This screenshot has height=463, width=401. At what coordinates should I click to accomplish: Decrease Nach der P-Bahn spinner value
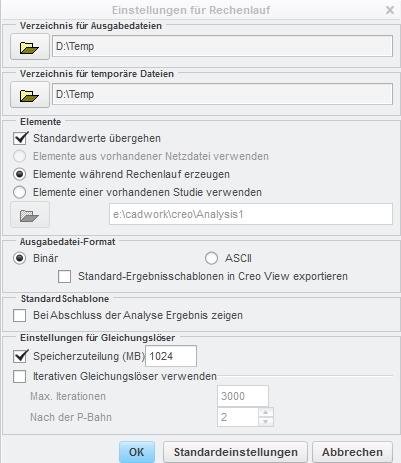pos(266,422)
